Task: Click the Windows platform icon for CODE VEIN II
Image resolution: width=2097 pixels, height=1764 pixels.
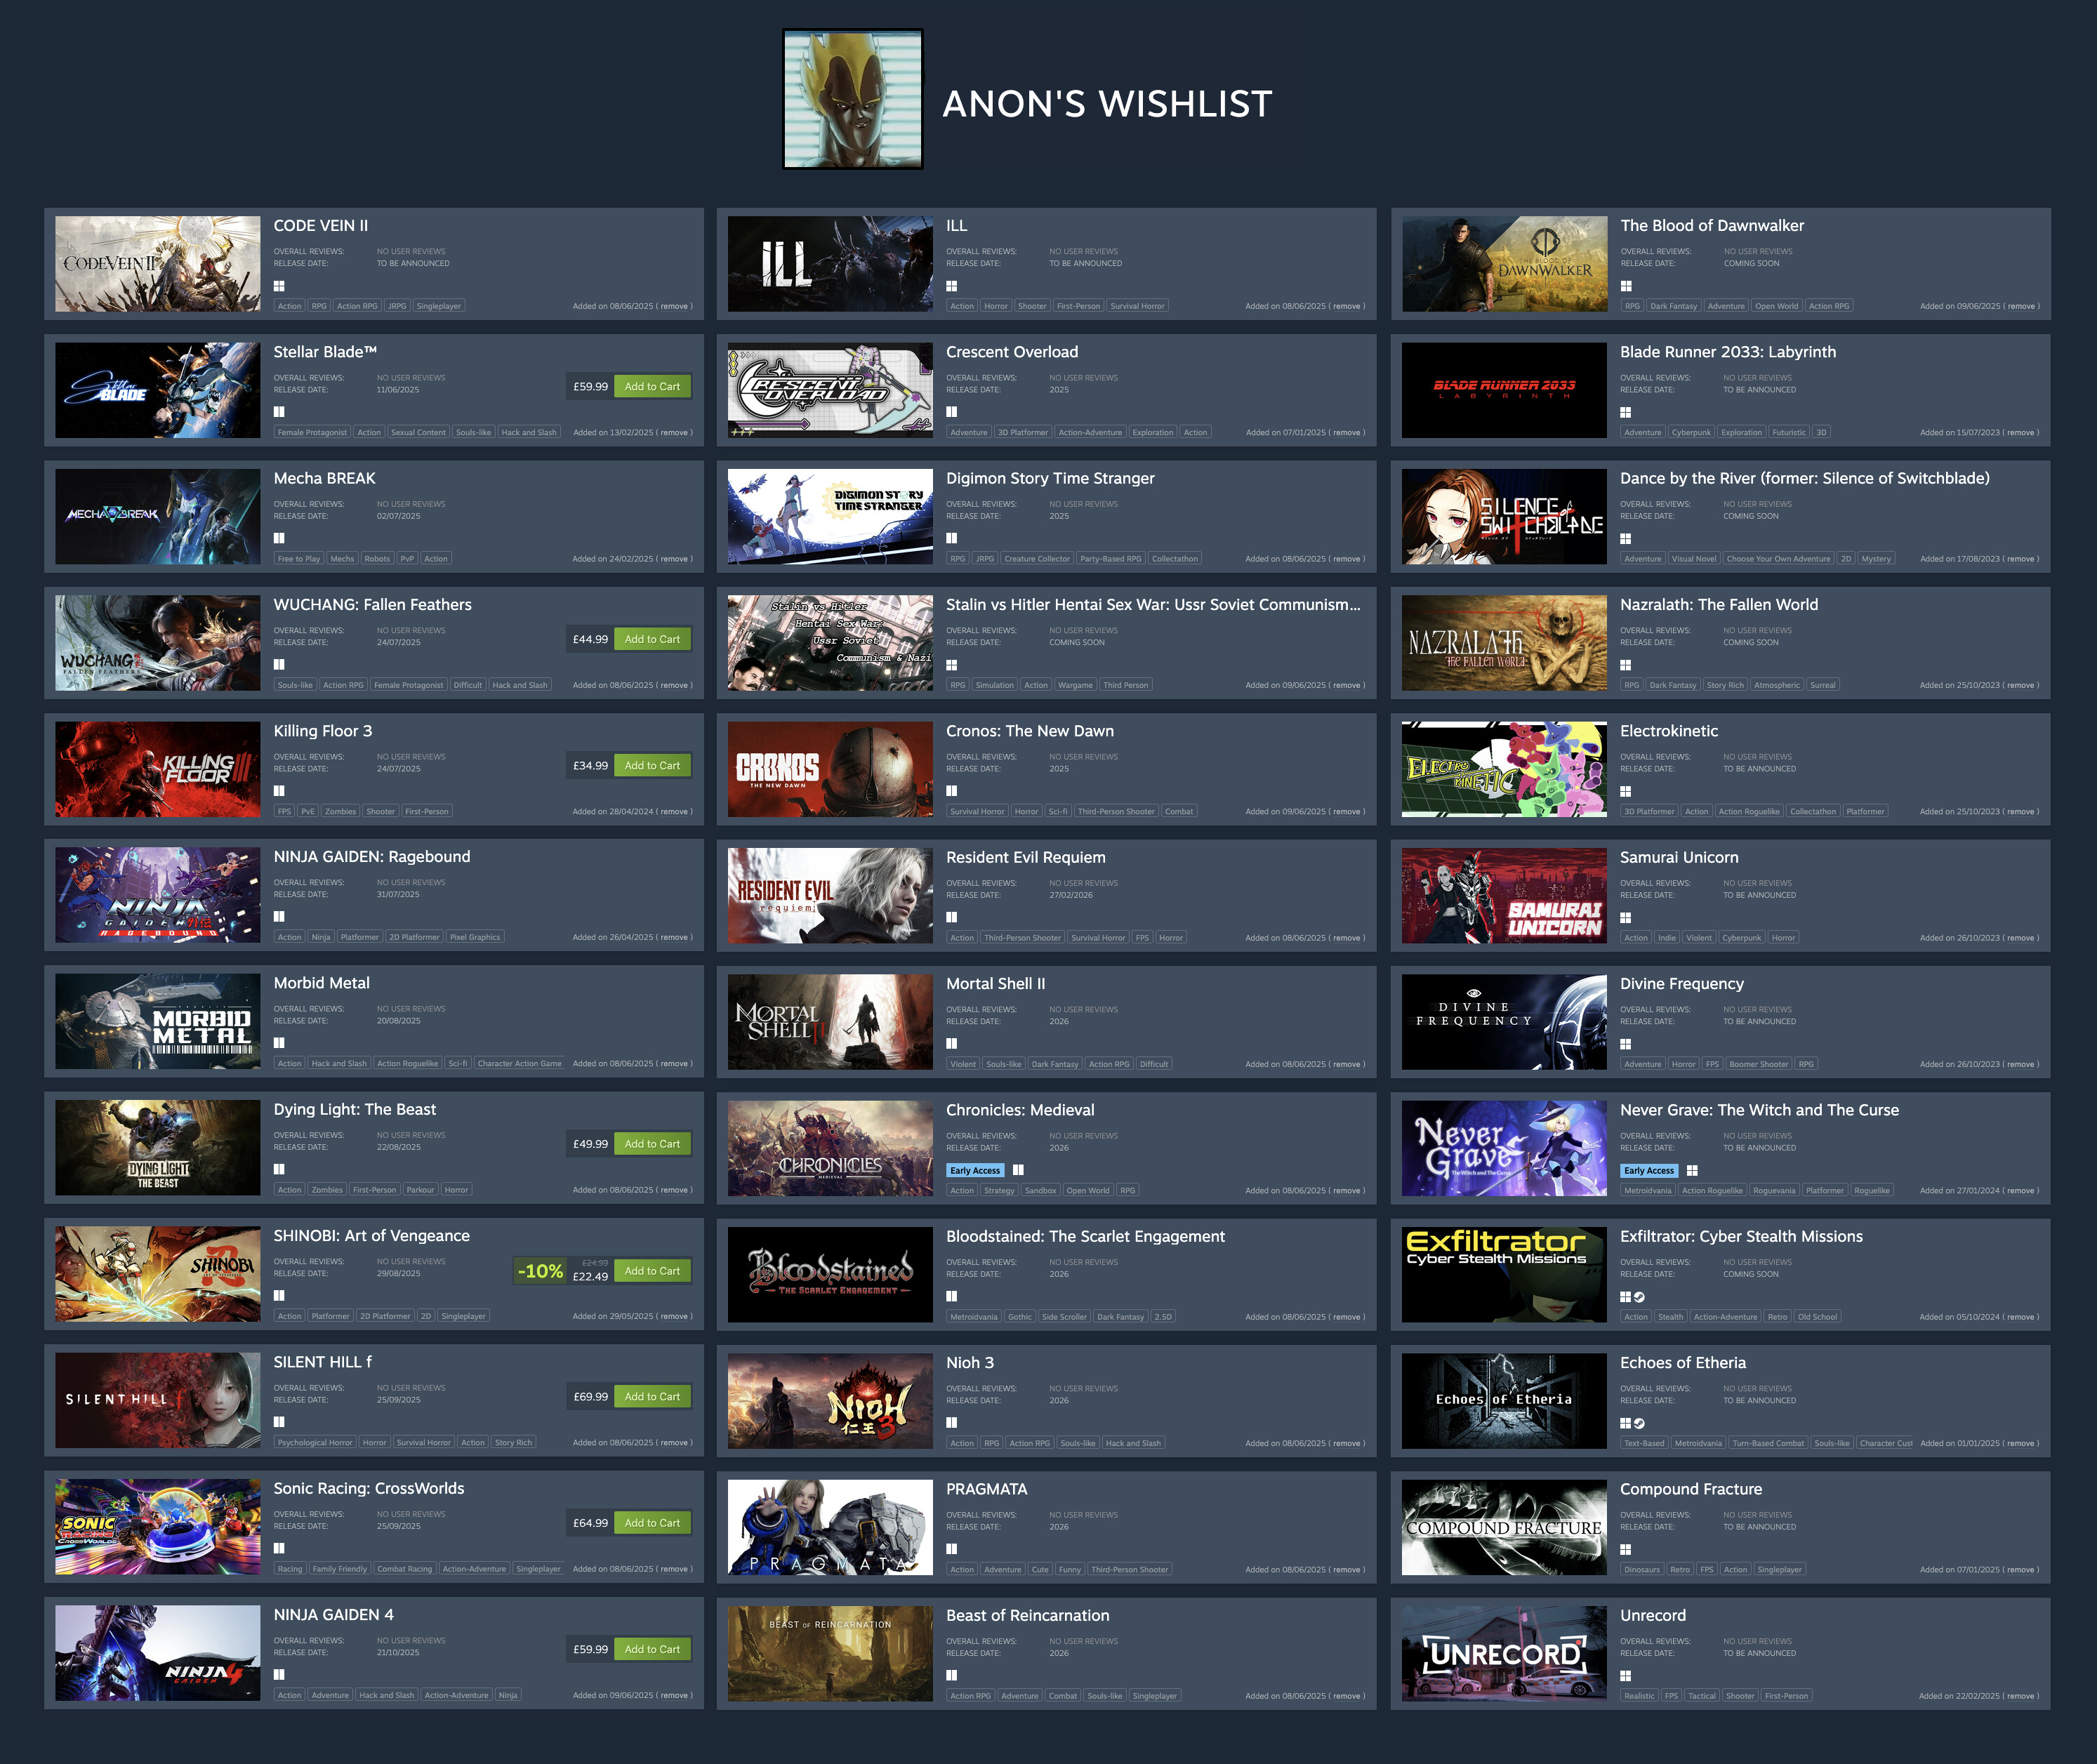Action: (x=279, y=286)
